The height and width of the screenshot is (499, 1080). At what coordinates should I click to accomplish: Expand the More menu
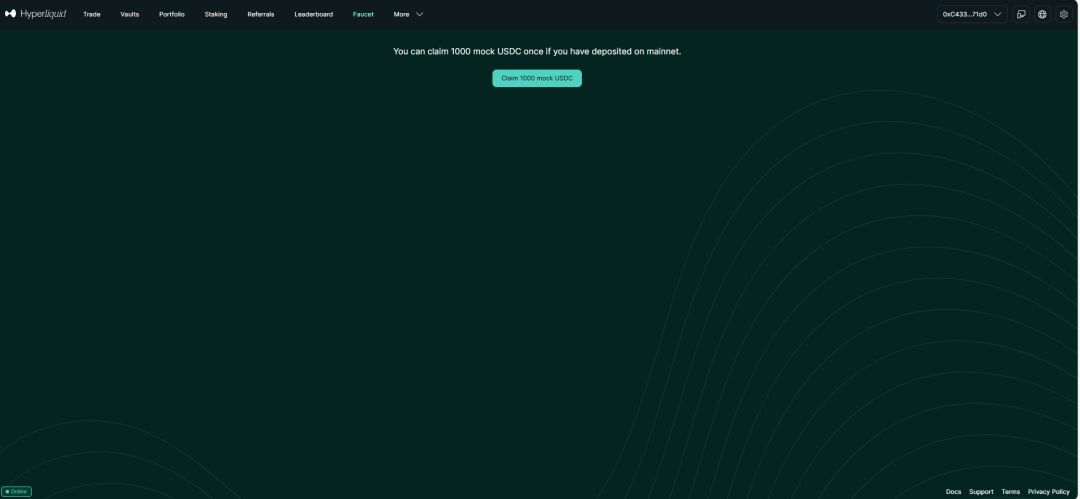pyautogui.click(x=408, y=14)
